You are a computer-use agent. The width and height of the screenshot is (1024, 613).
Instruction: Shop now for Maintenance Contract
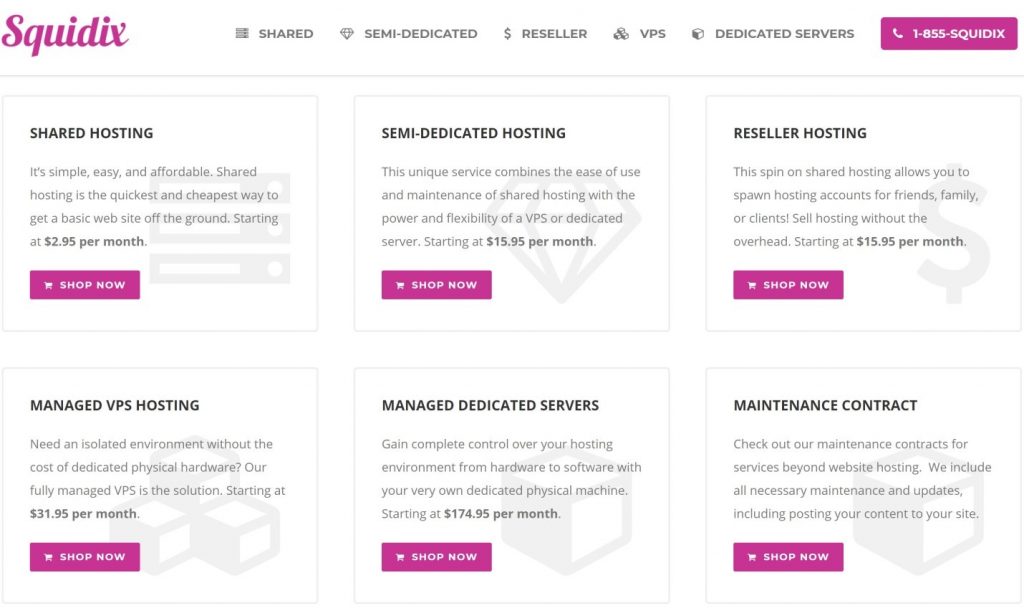point(788,557)
